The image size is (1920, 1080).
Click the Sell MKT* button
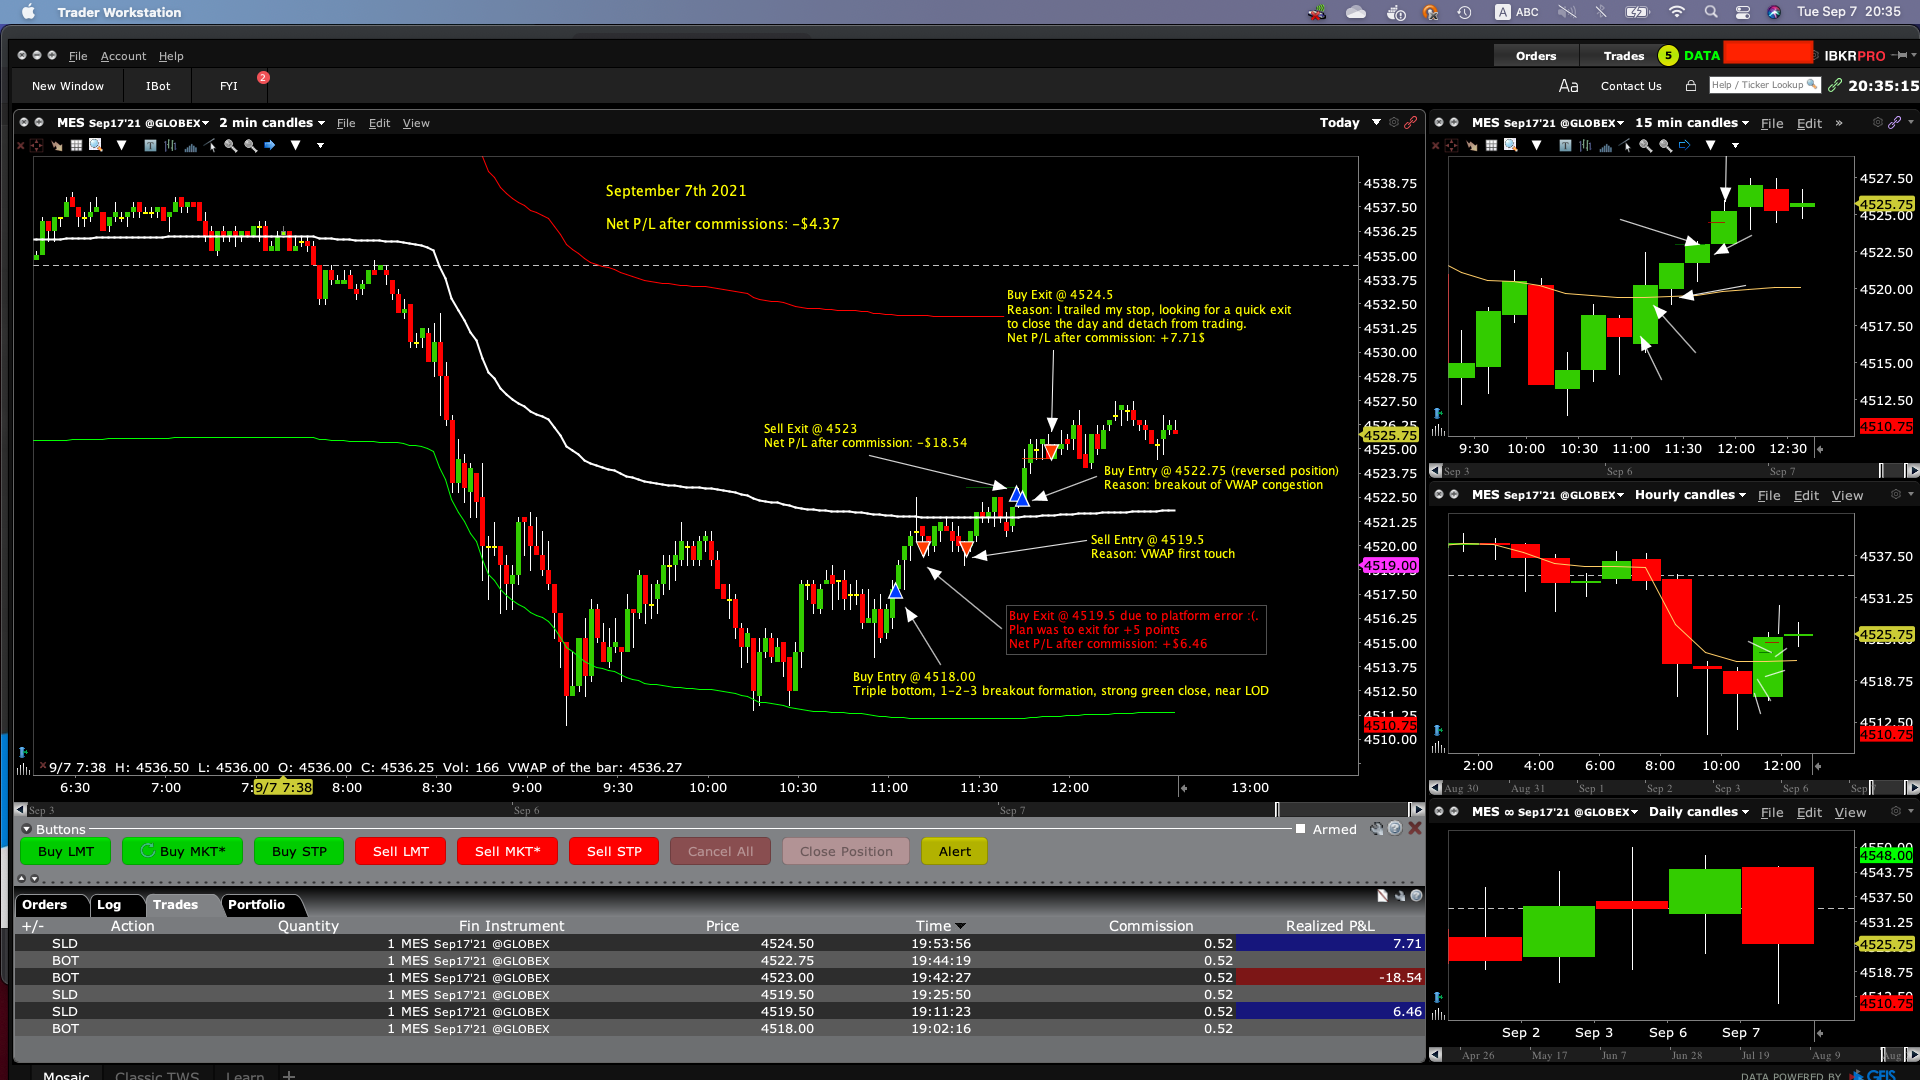tap(507, 851)
